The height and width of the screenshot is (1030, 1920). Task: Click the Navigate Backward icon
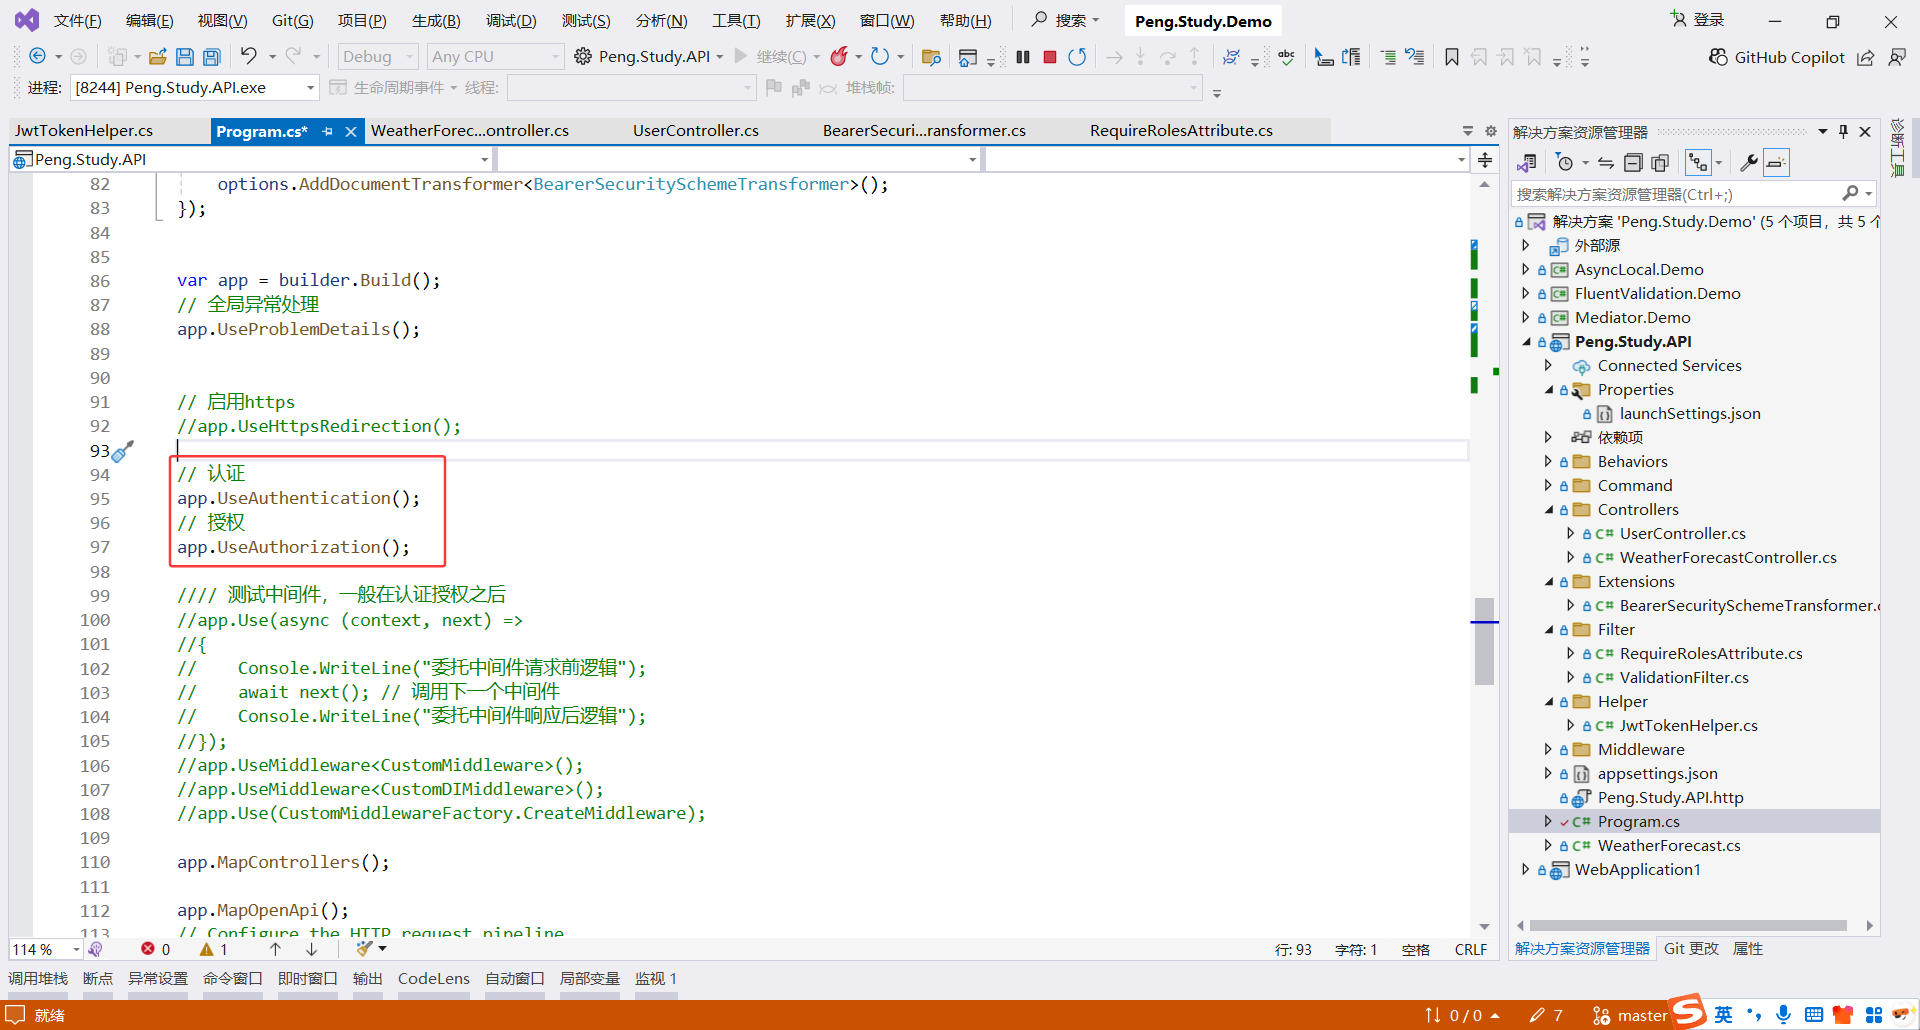click(37, 56)
